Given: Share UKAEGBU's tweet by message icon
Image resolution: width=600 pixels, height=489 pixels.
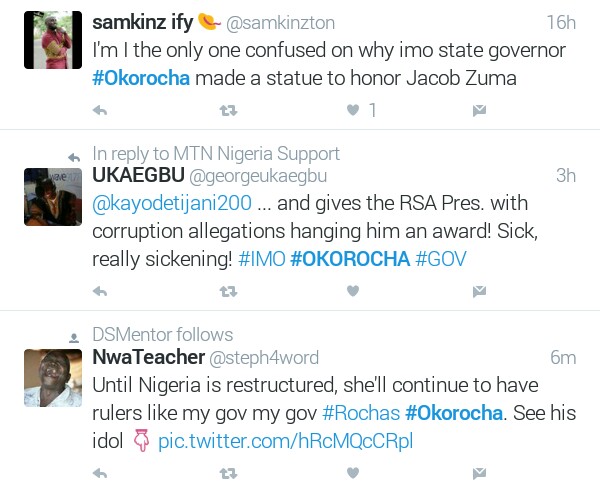Looking at the screenshot, I should [479, 291].
